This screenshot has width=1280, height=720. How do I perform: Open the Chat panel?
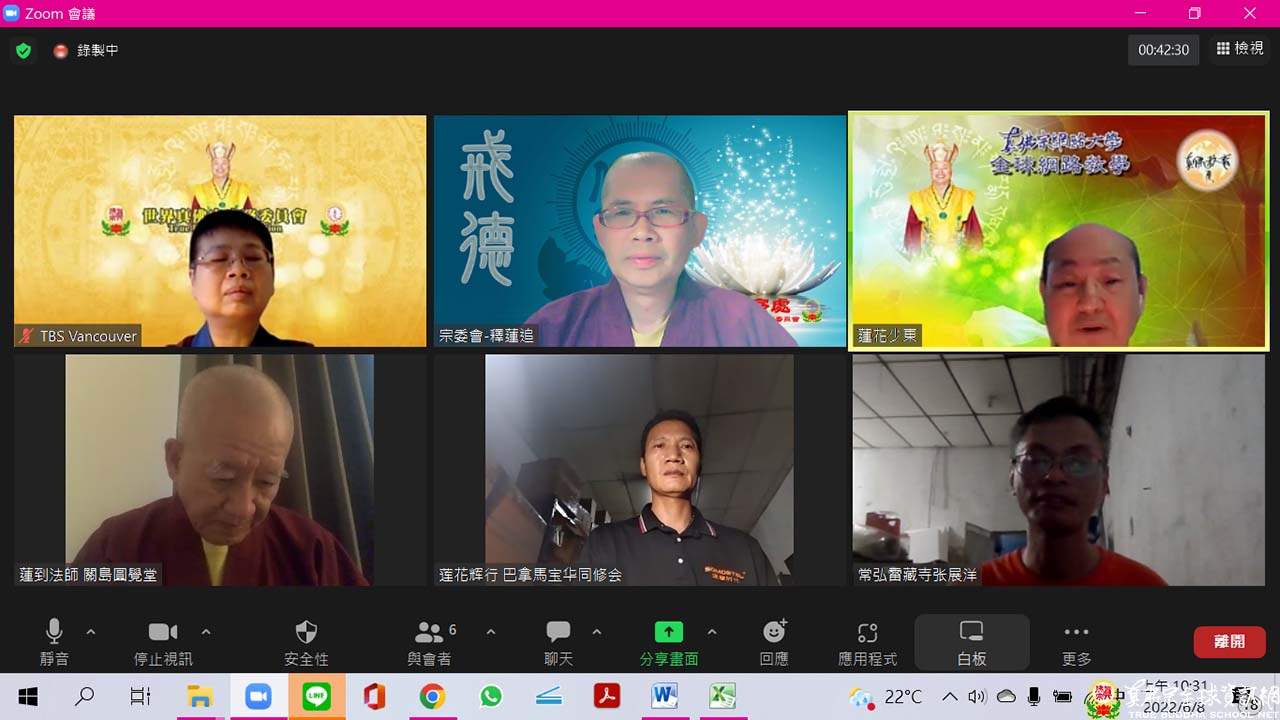pyautogui.click(x=558, y=642)
